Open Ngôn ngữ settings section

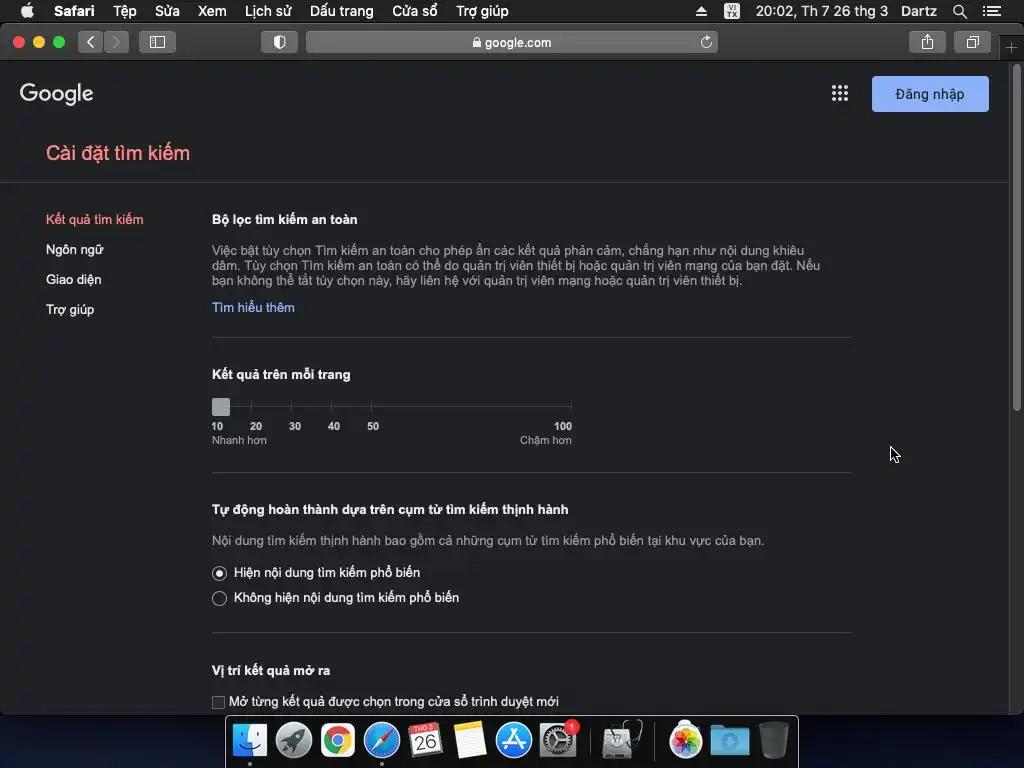coord(74,249)
